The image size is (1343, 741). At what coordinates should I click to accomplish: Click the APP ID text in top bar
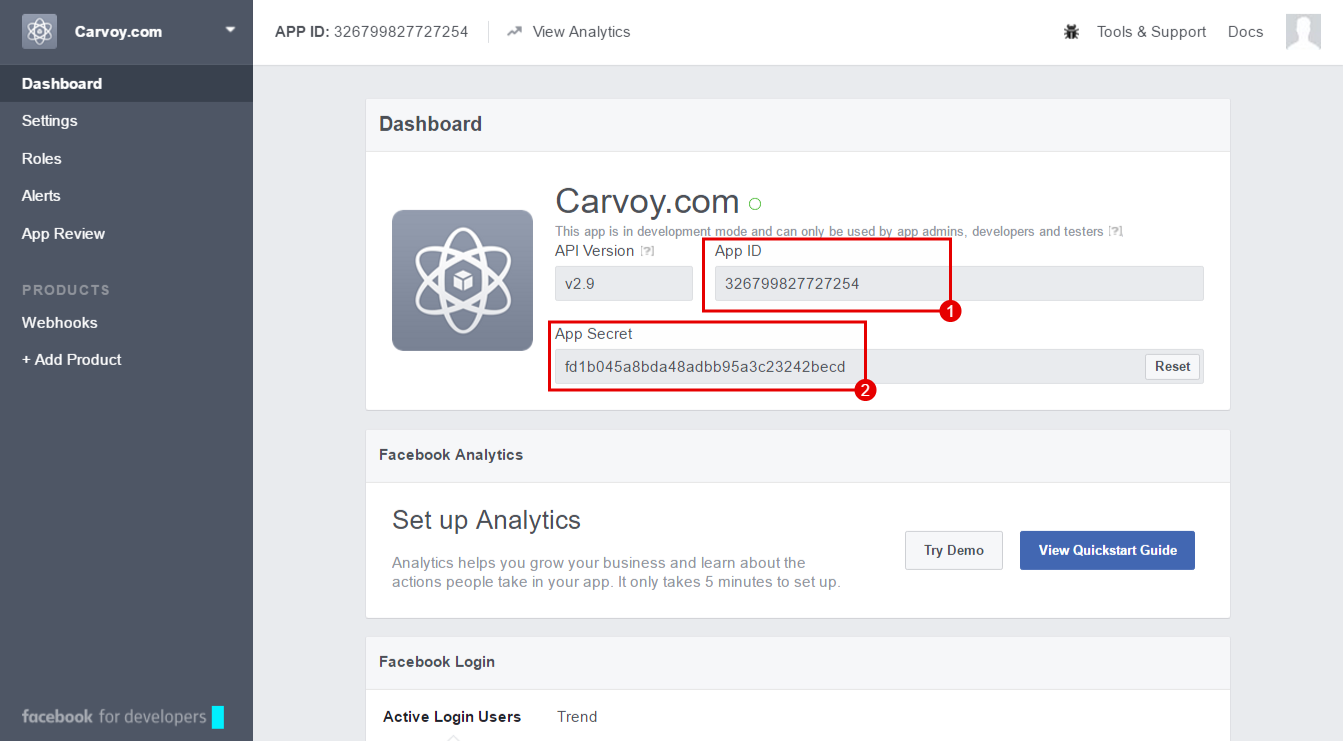click(x=372, y=32)
